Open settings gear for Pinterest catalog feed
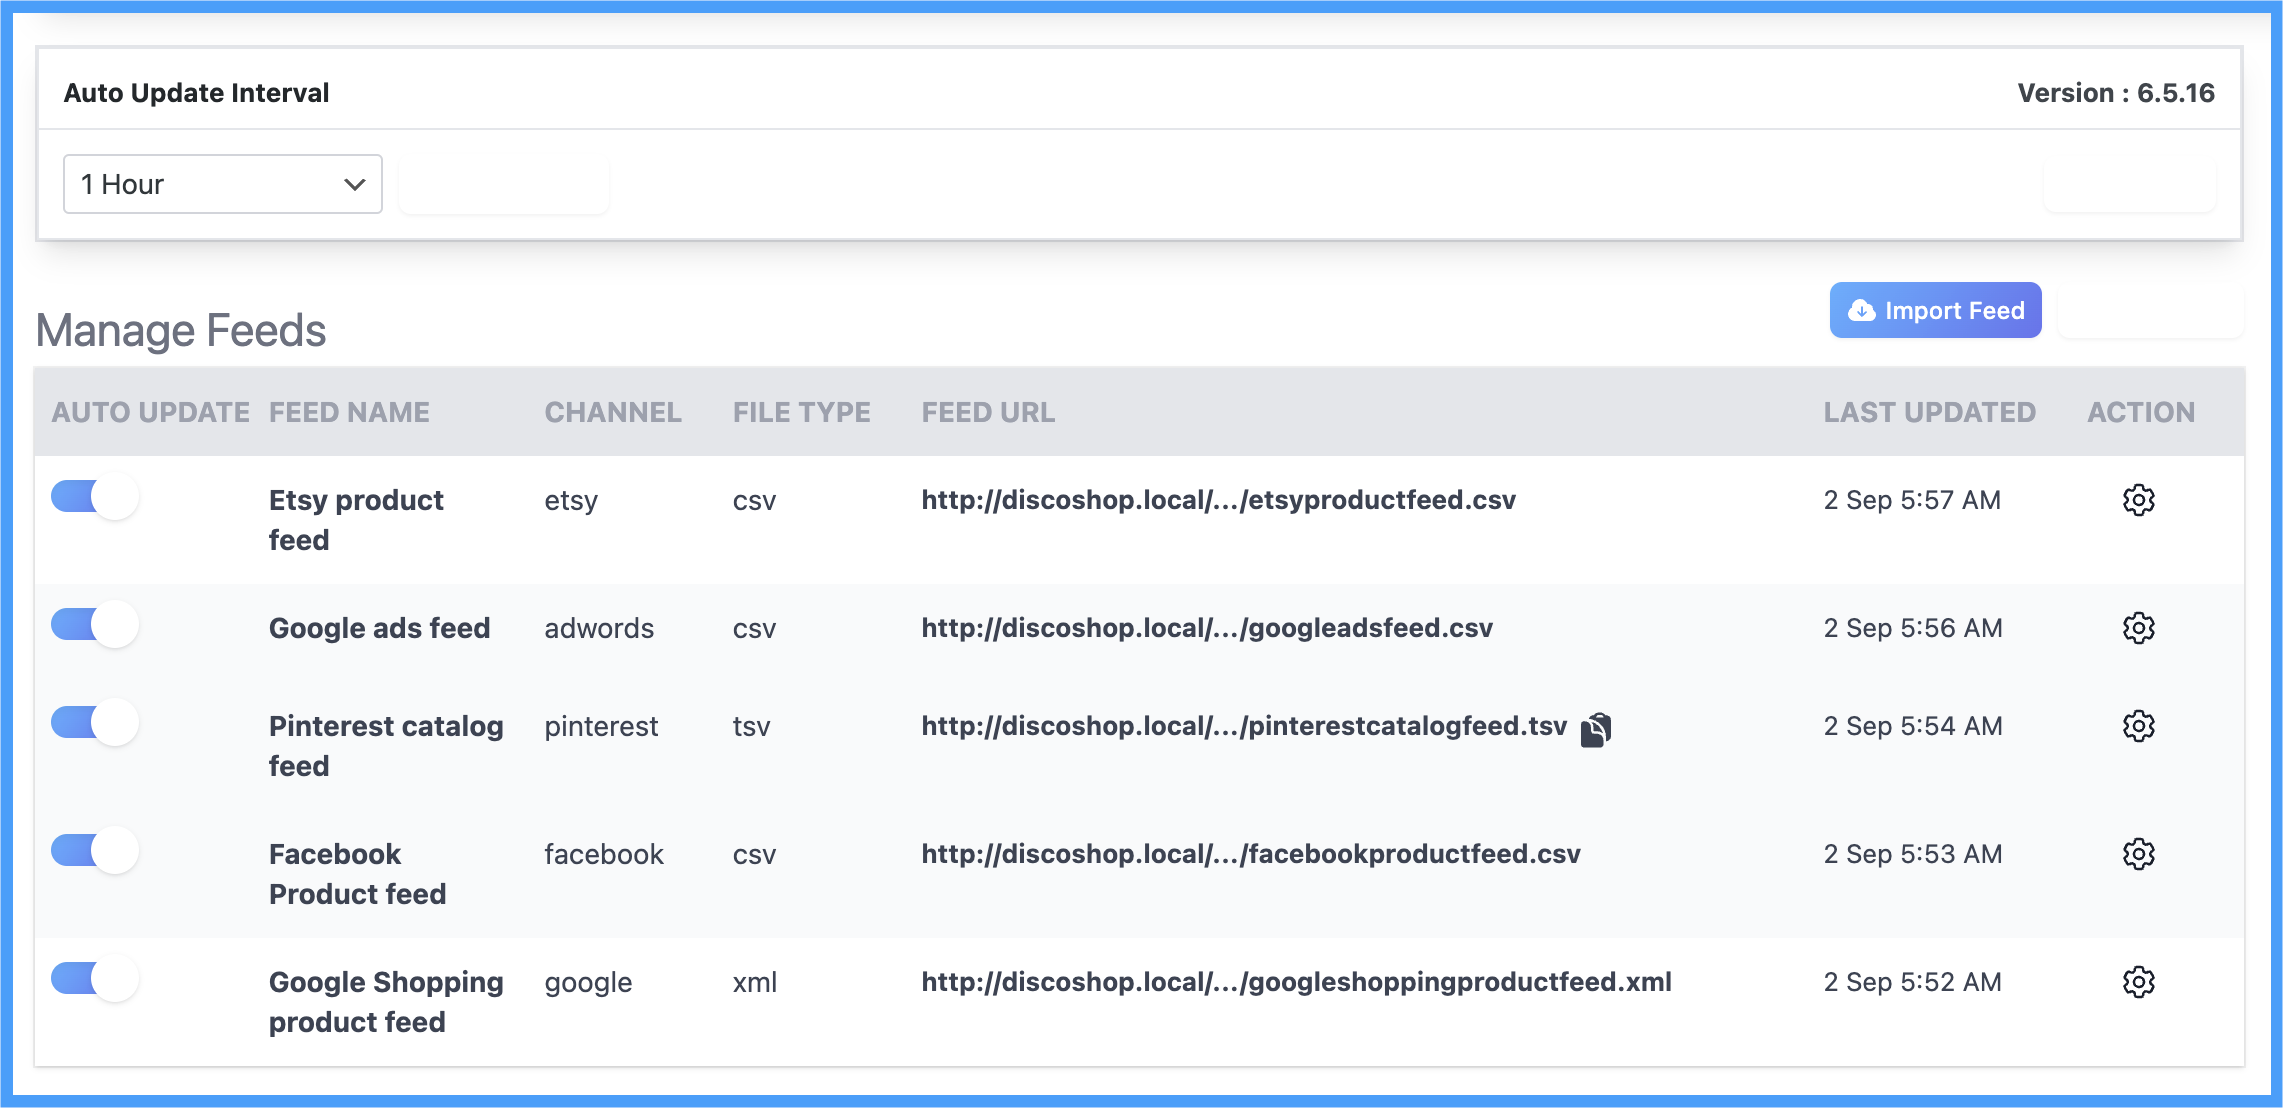 click(2138, 726)
